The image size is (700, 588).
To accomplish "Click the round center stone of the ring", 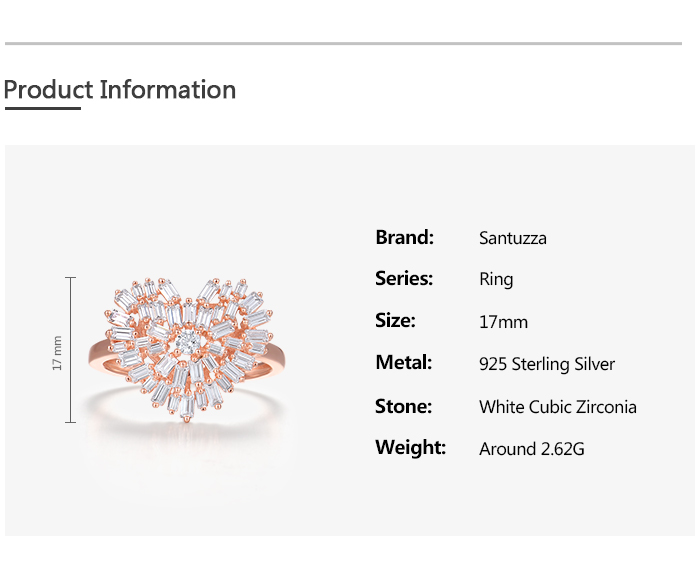I will (184, 343).
